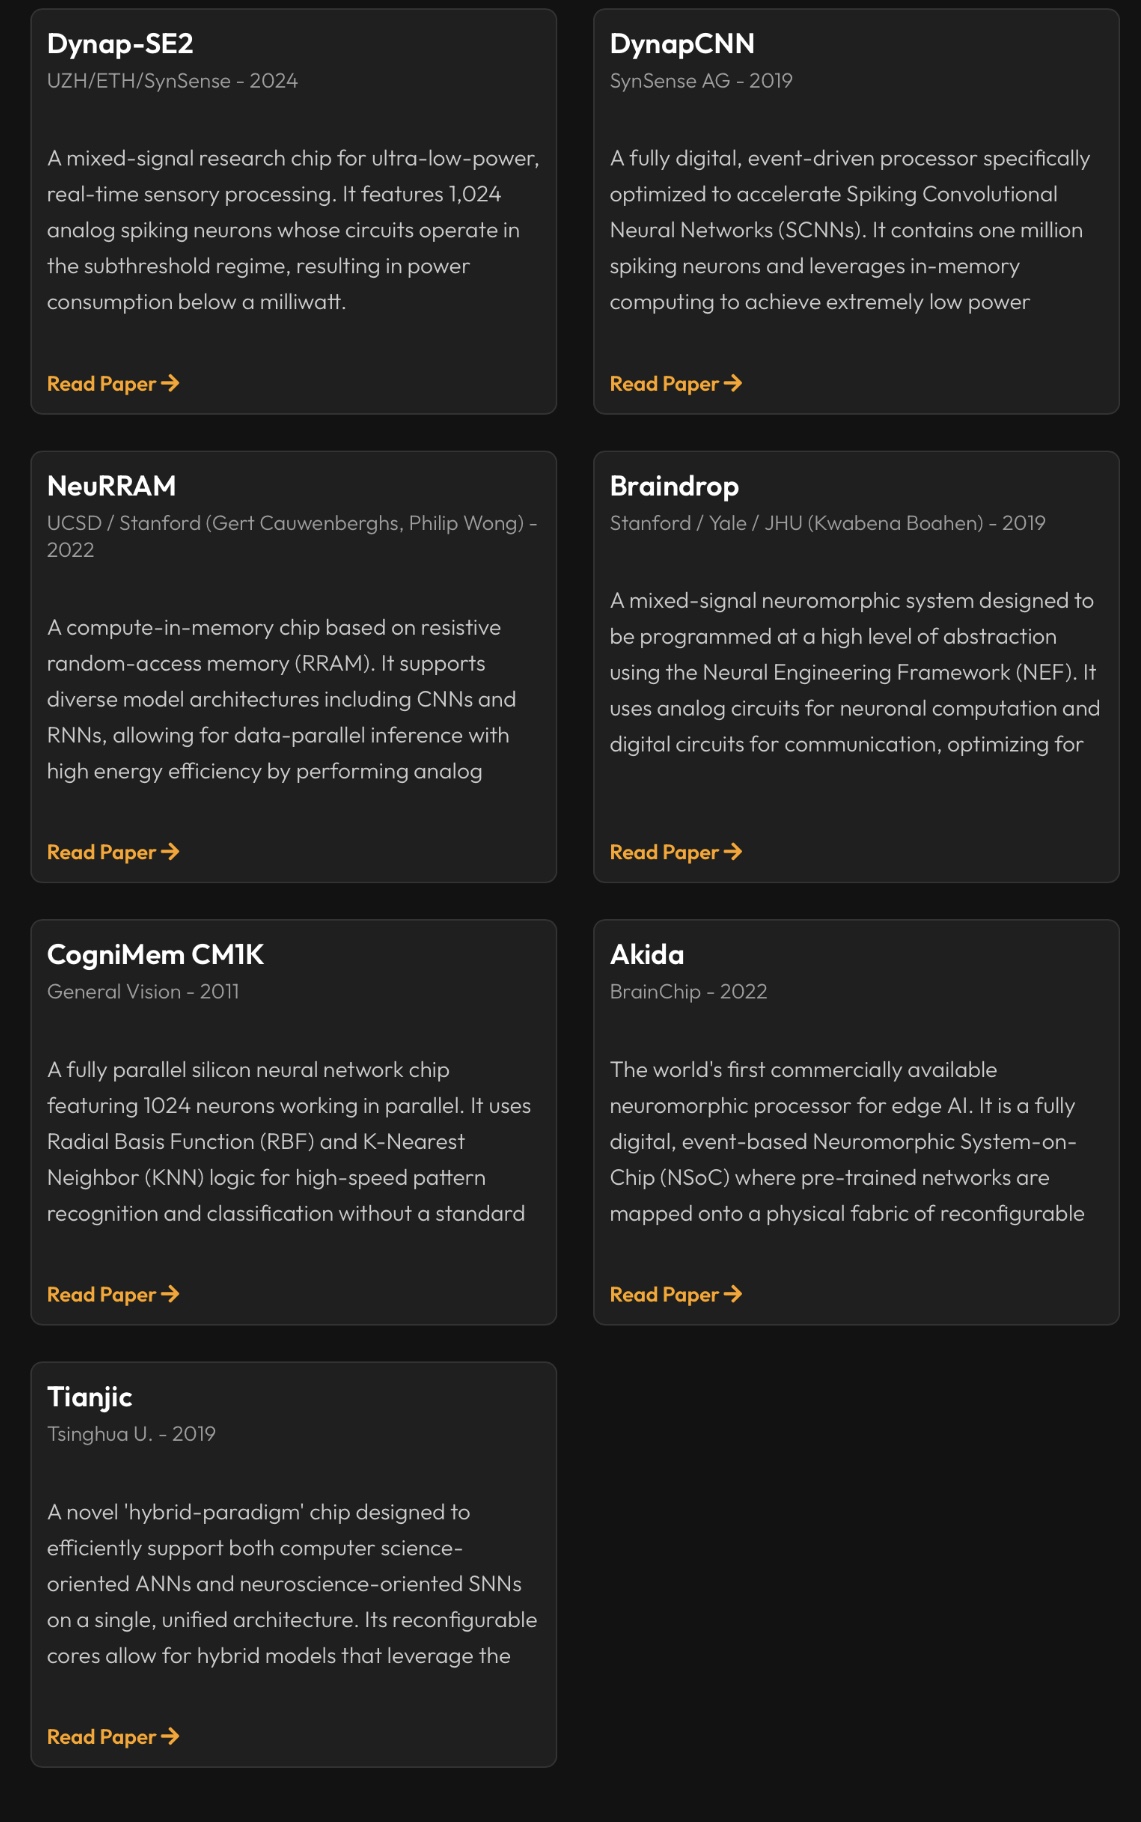Click the Tianjic card title
The width and height of the screenshot is (1141, 1822).
point(89,1397)
